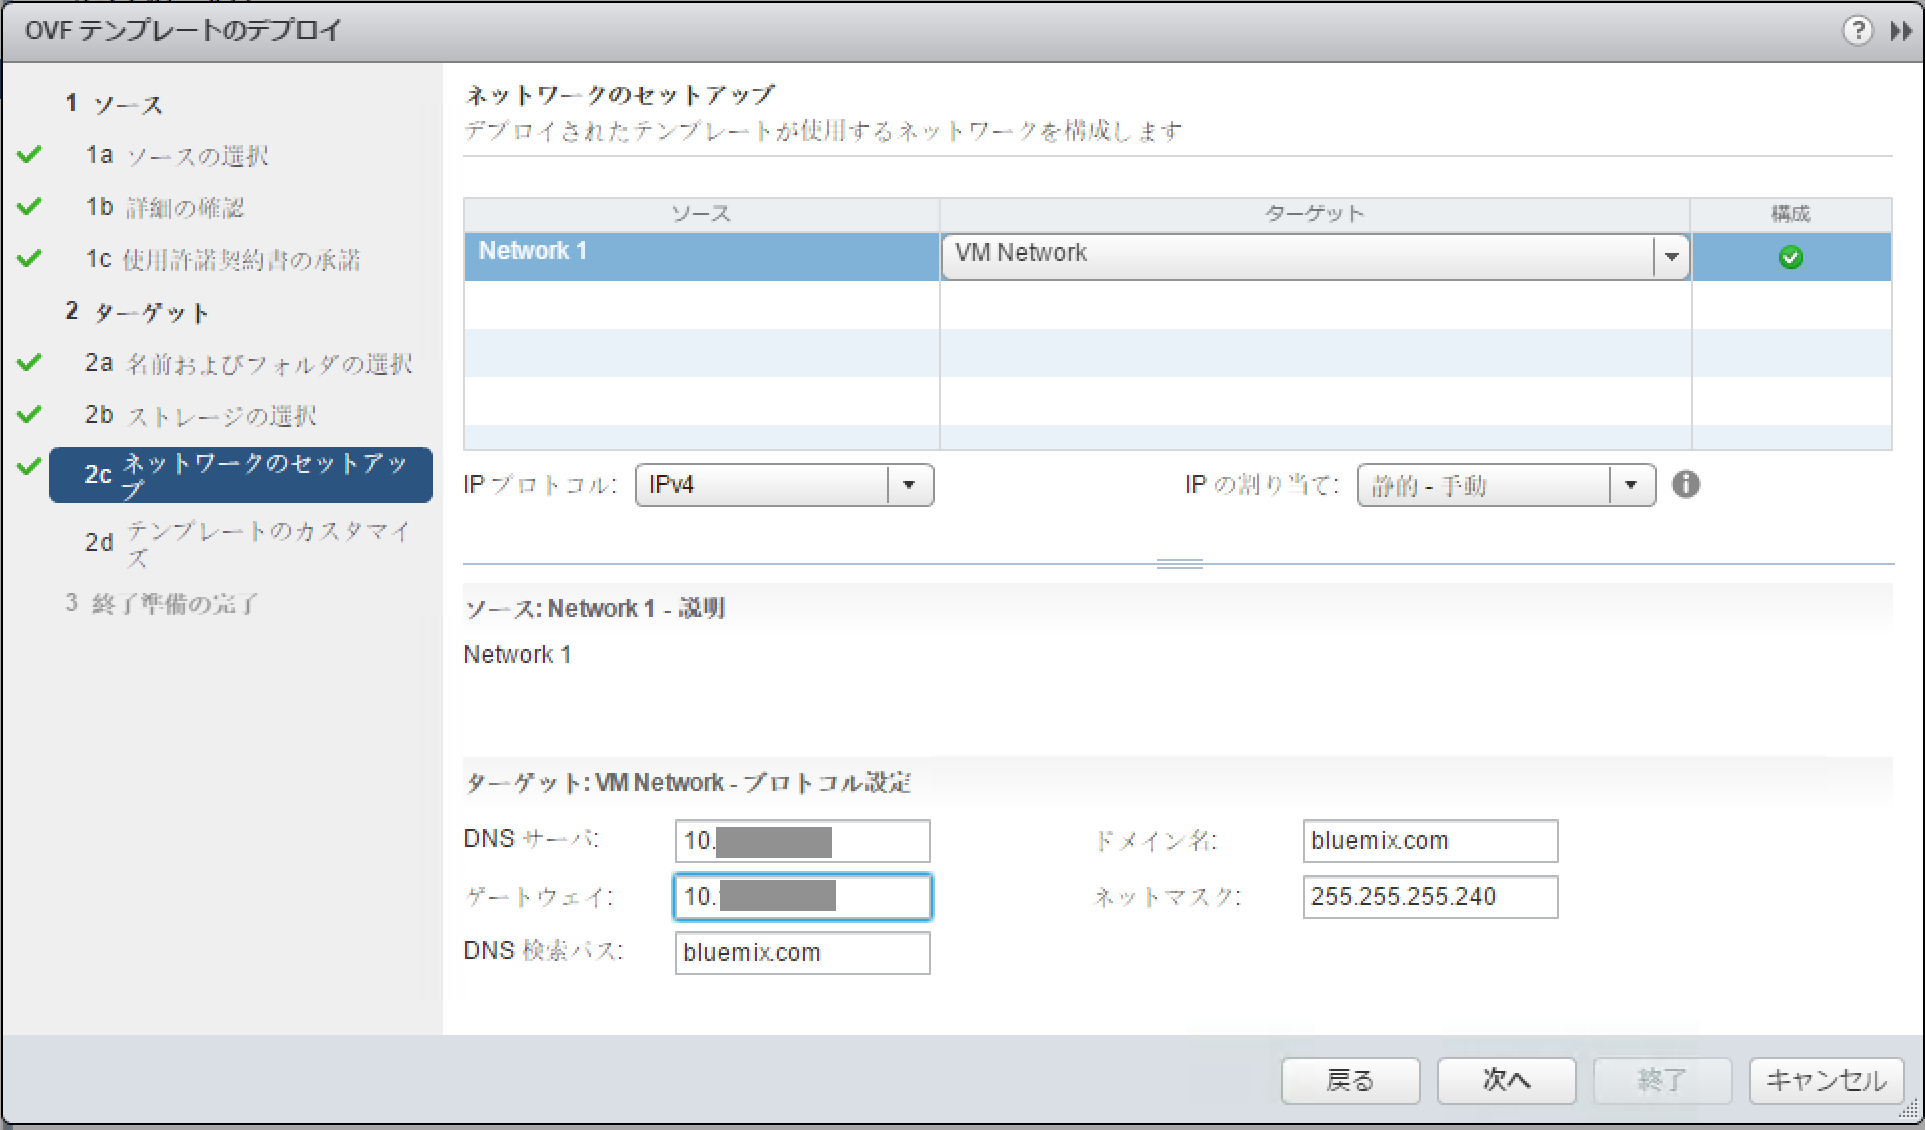Open the VM Network target dropdown
The height and width of the screenshot is (1130, 1925).
(x=1670, y=257)
